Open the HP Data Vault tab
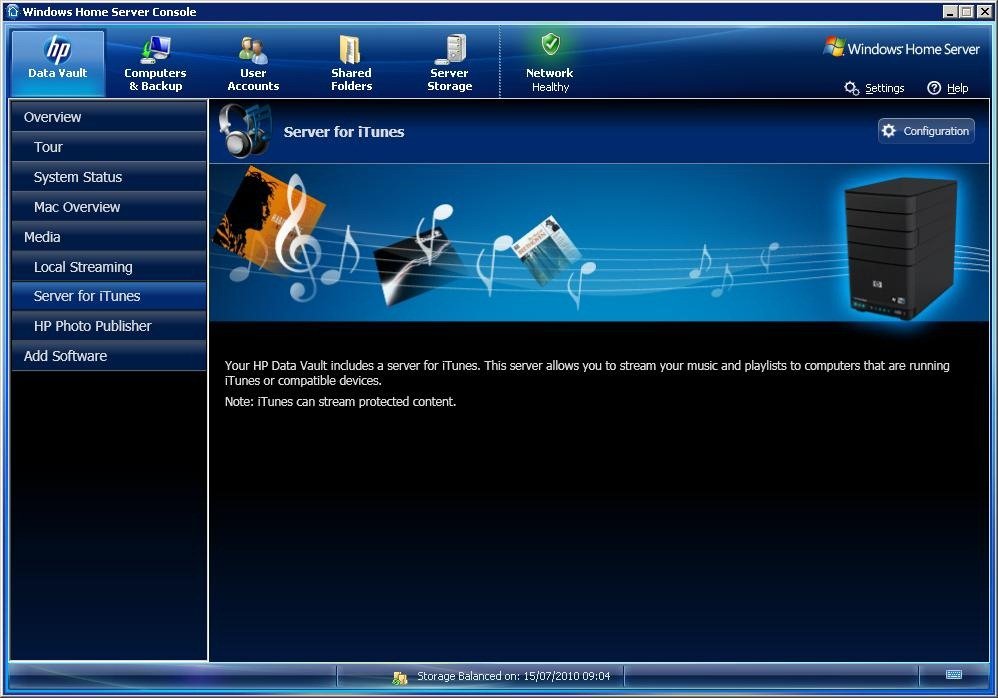 click(58, 62)
